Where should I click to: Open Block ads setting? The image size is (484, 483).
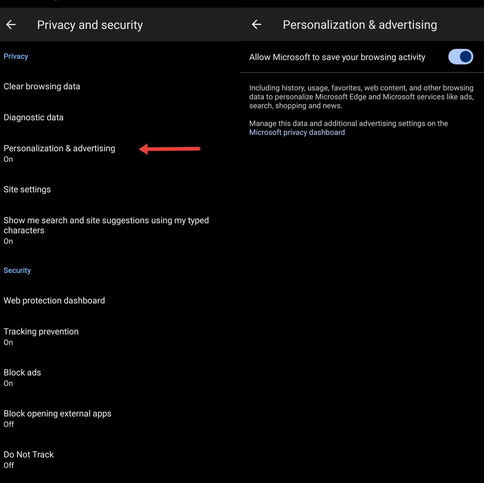pyautogui.click(x=120, y=378)
